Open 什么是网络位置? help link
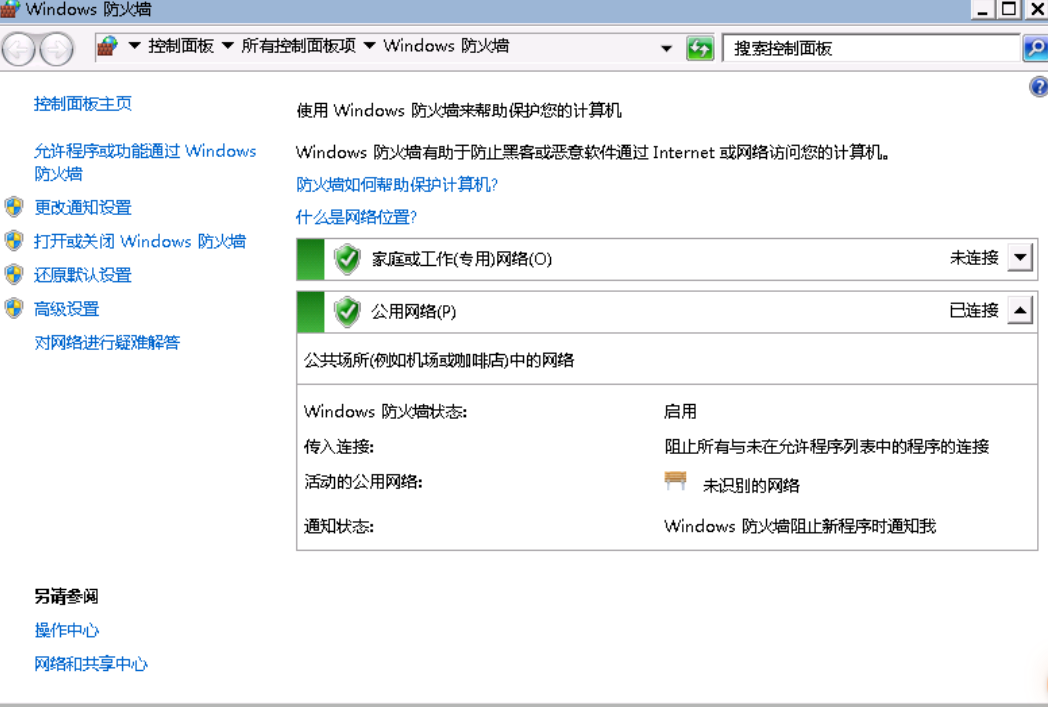 coord(356,217)
